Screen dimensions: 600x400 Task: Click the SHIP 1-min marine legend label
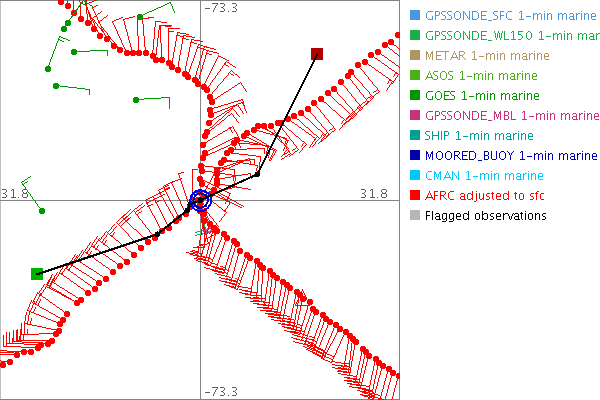pos(479,135)
